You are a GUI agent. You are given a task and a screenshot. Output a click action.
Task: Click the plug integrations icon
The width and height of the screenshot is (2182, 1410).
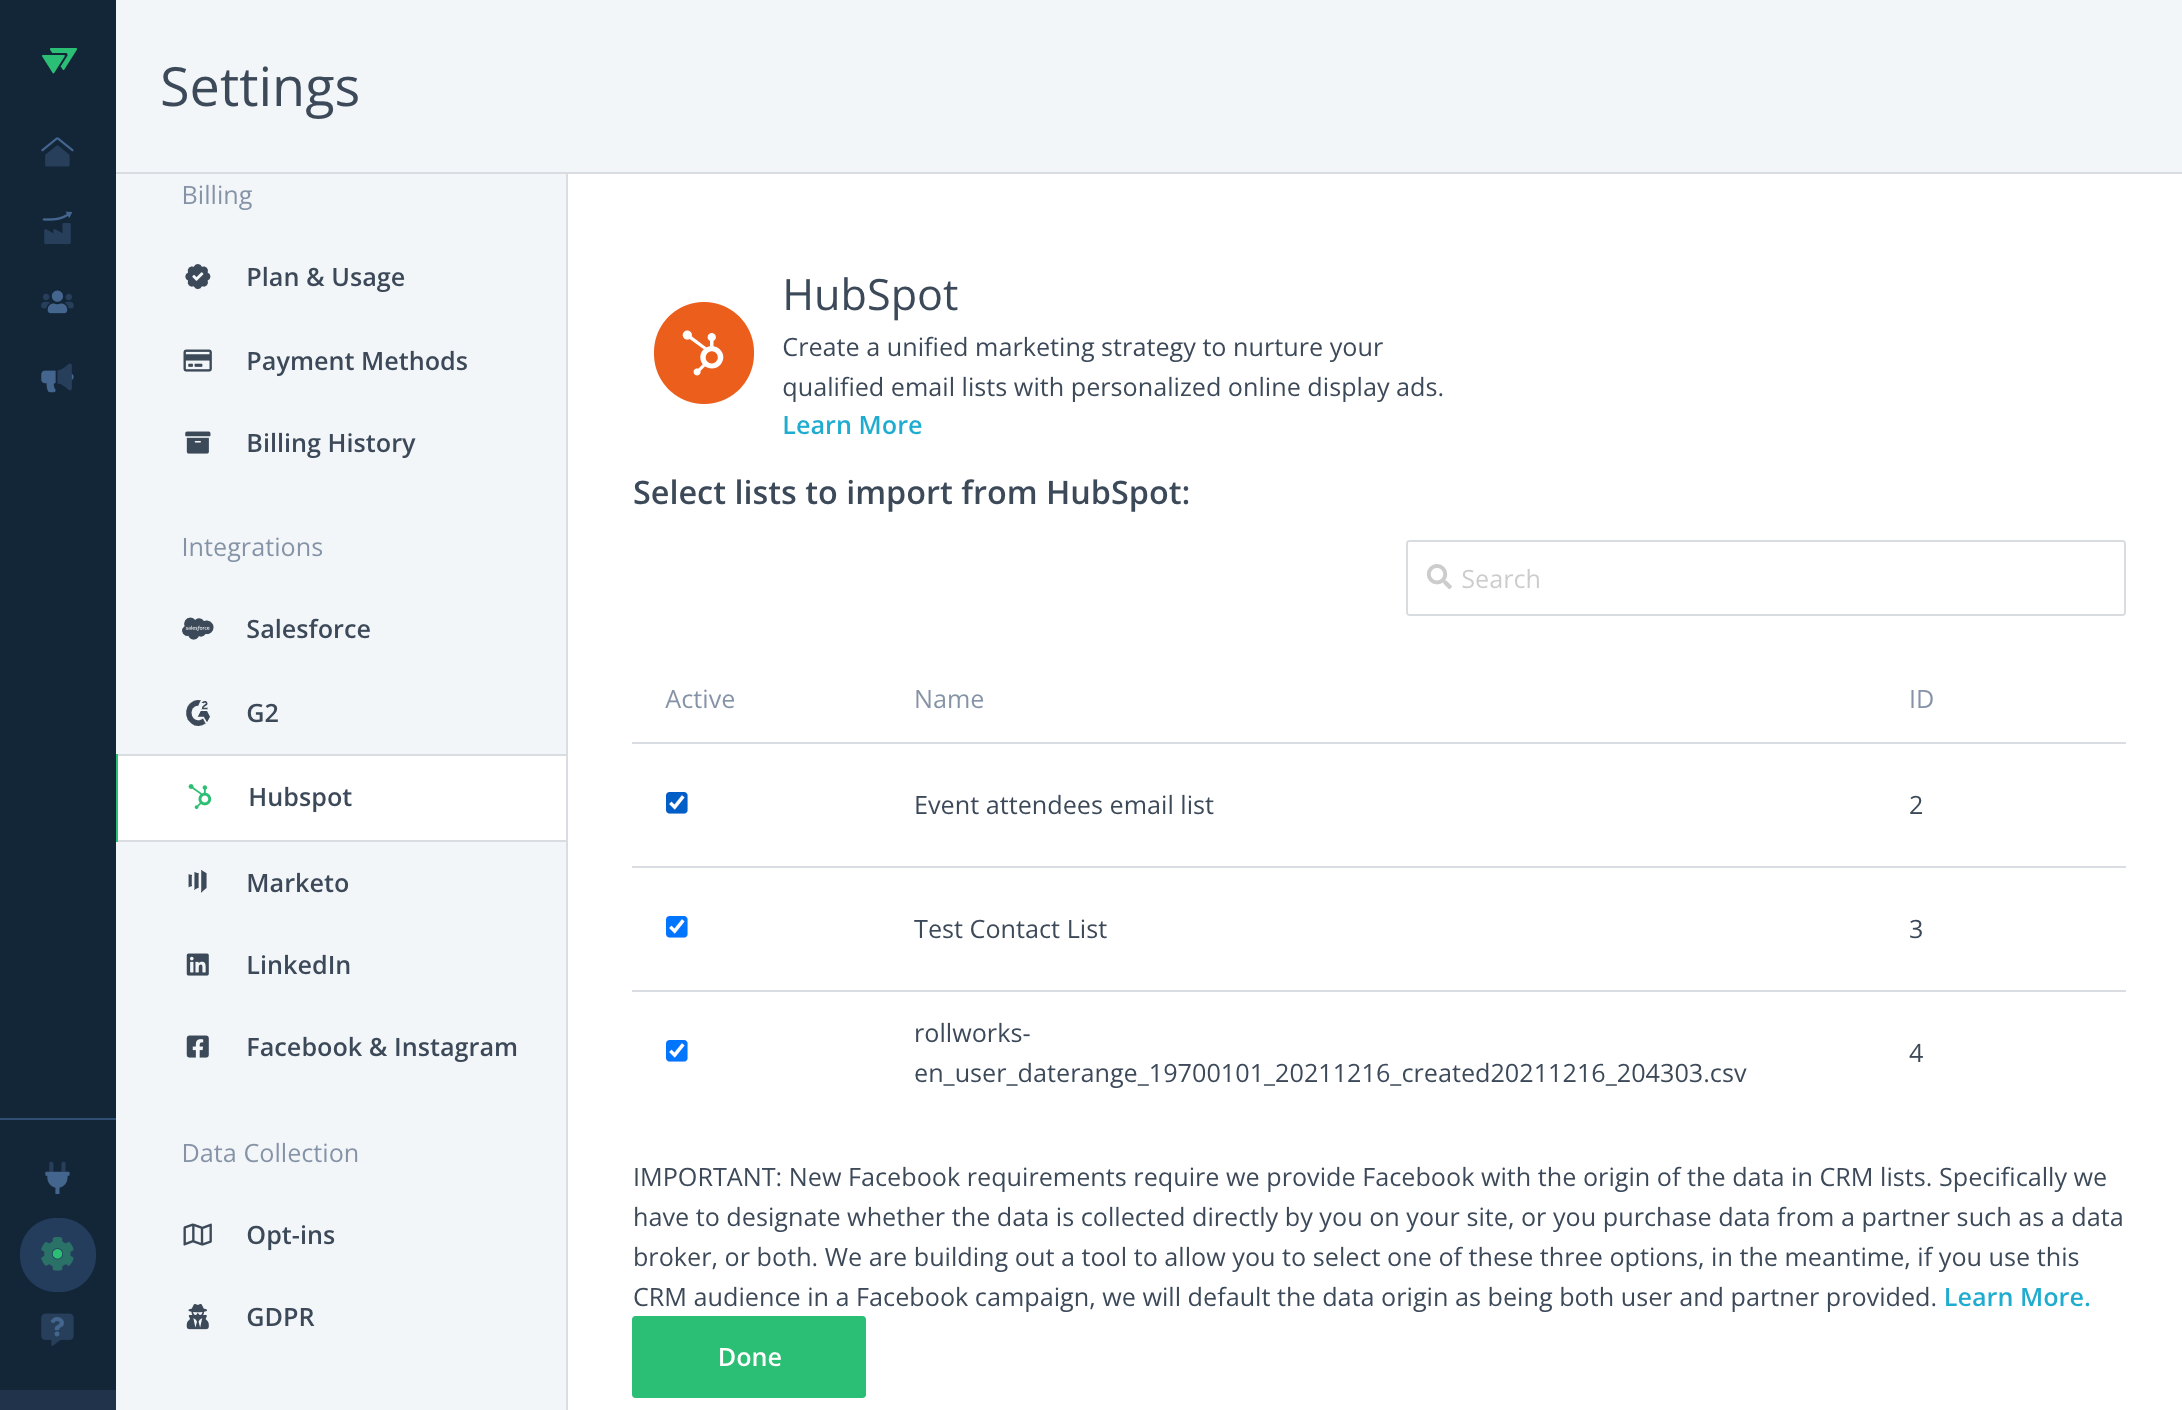coord(57,1178)
